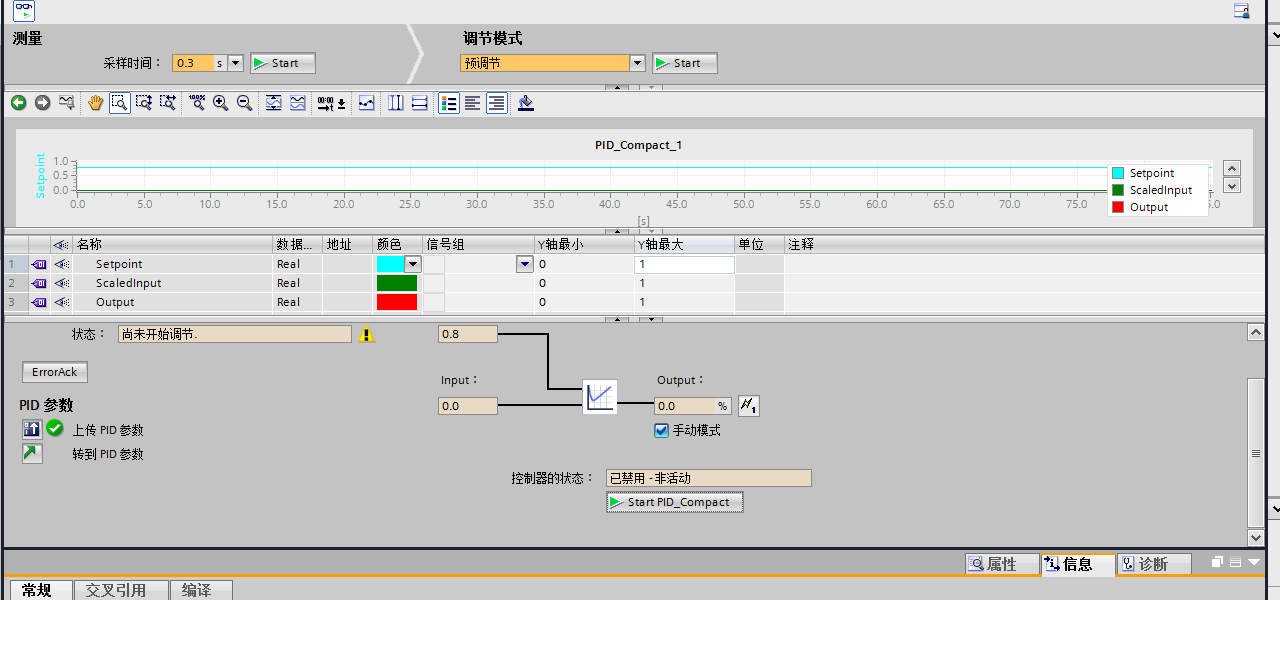Toggle the Output row 信号组 checkbox

click(434, 302)
